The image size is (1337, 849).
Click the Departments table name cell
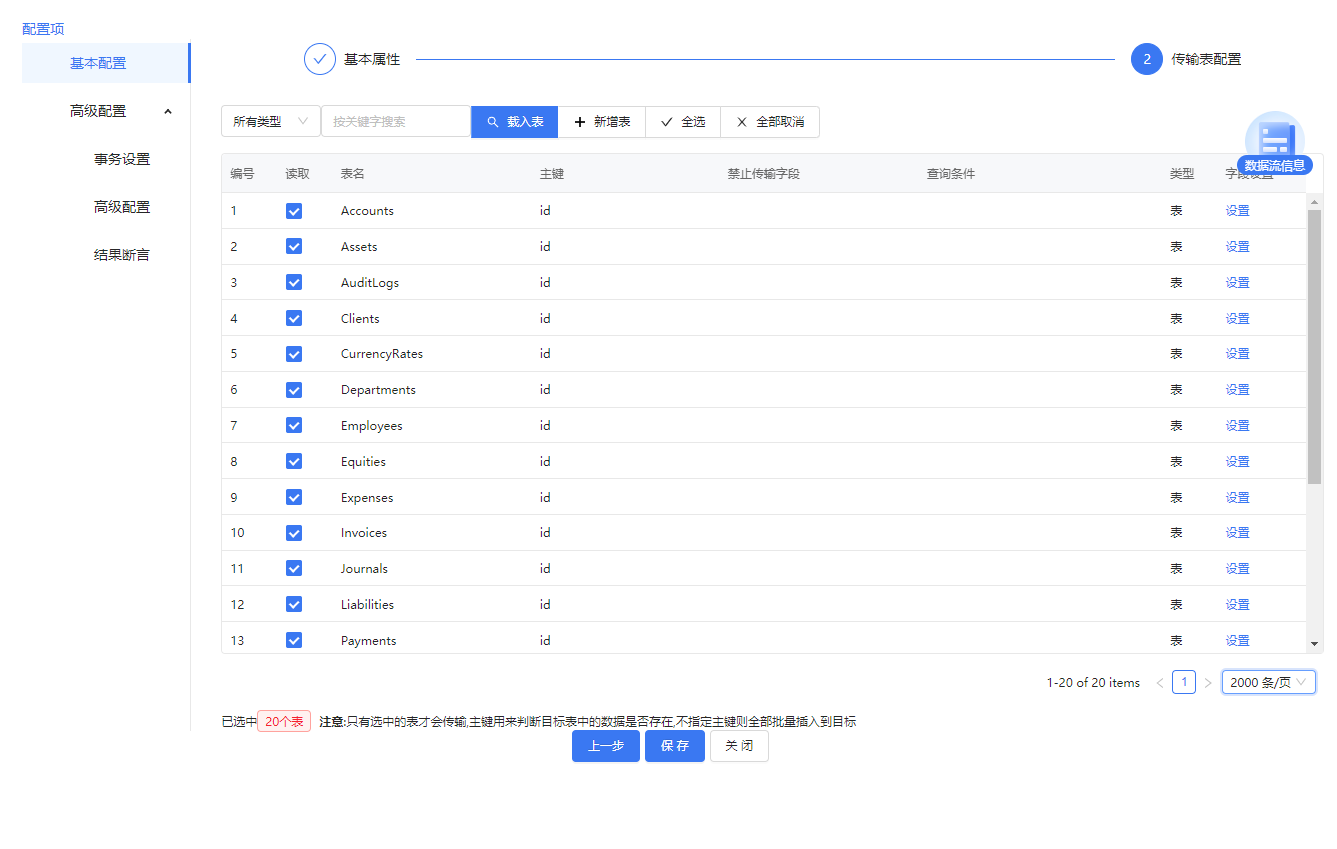(x=378, y=390)
